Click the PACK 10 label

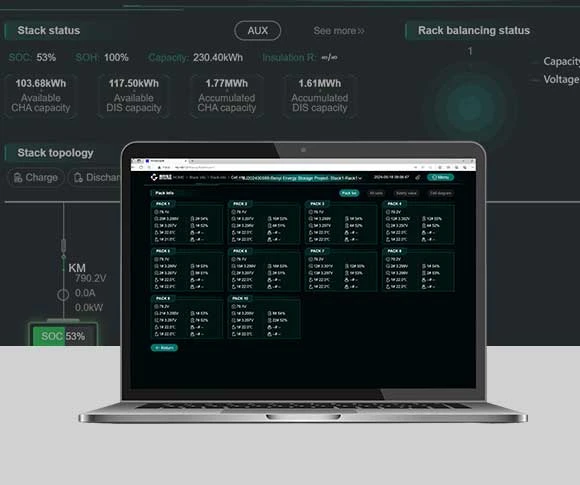(240, 298)
